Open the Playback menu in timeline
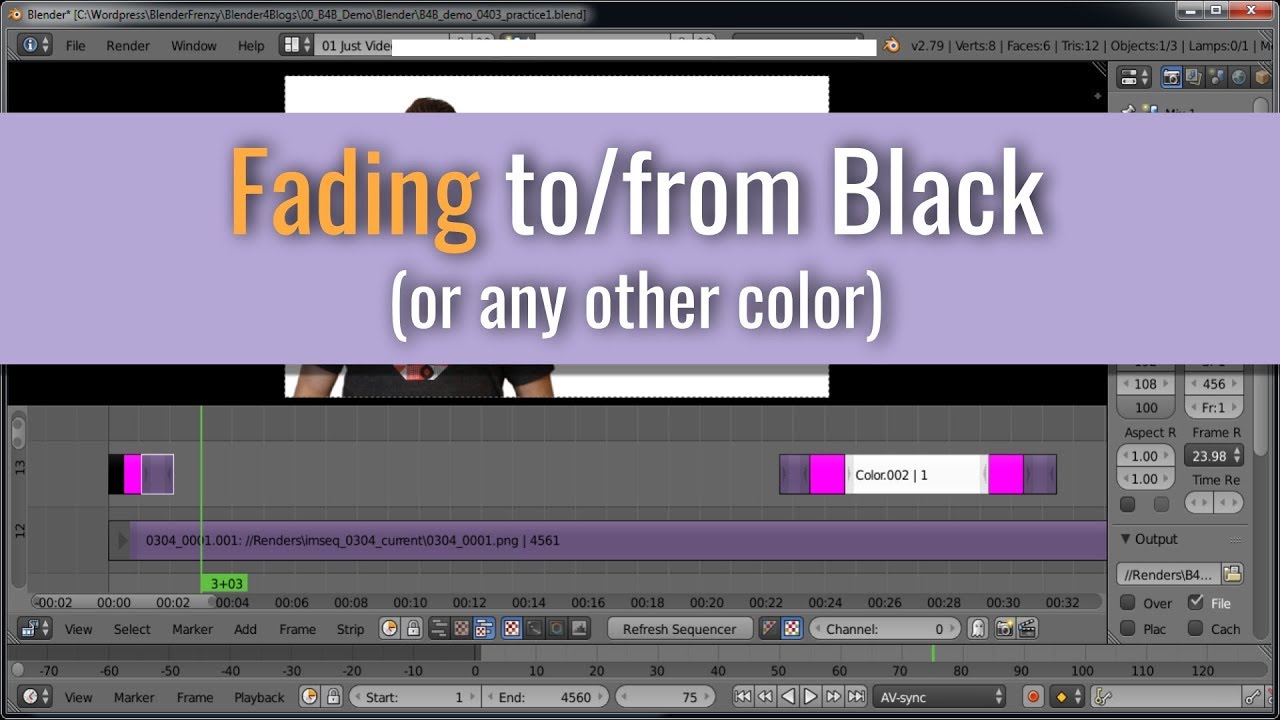This screenshot has height=720, width=1280. 259,697
